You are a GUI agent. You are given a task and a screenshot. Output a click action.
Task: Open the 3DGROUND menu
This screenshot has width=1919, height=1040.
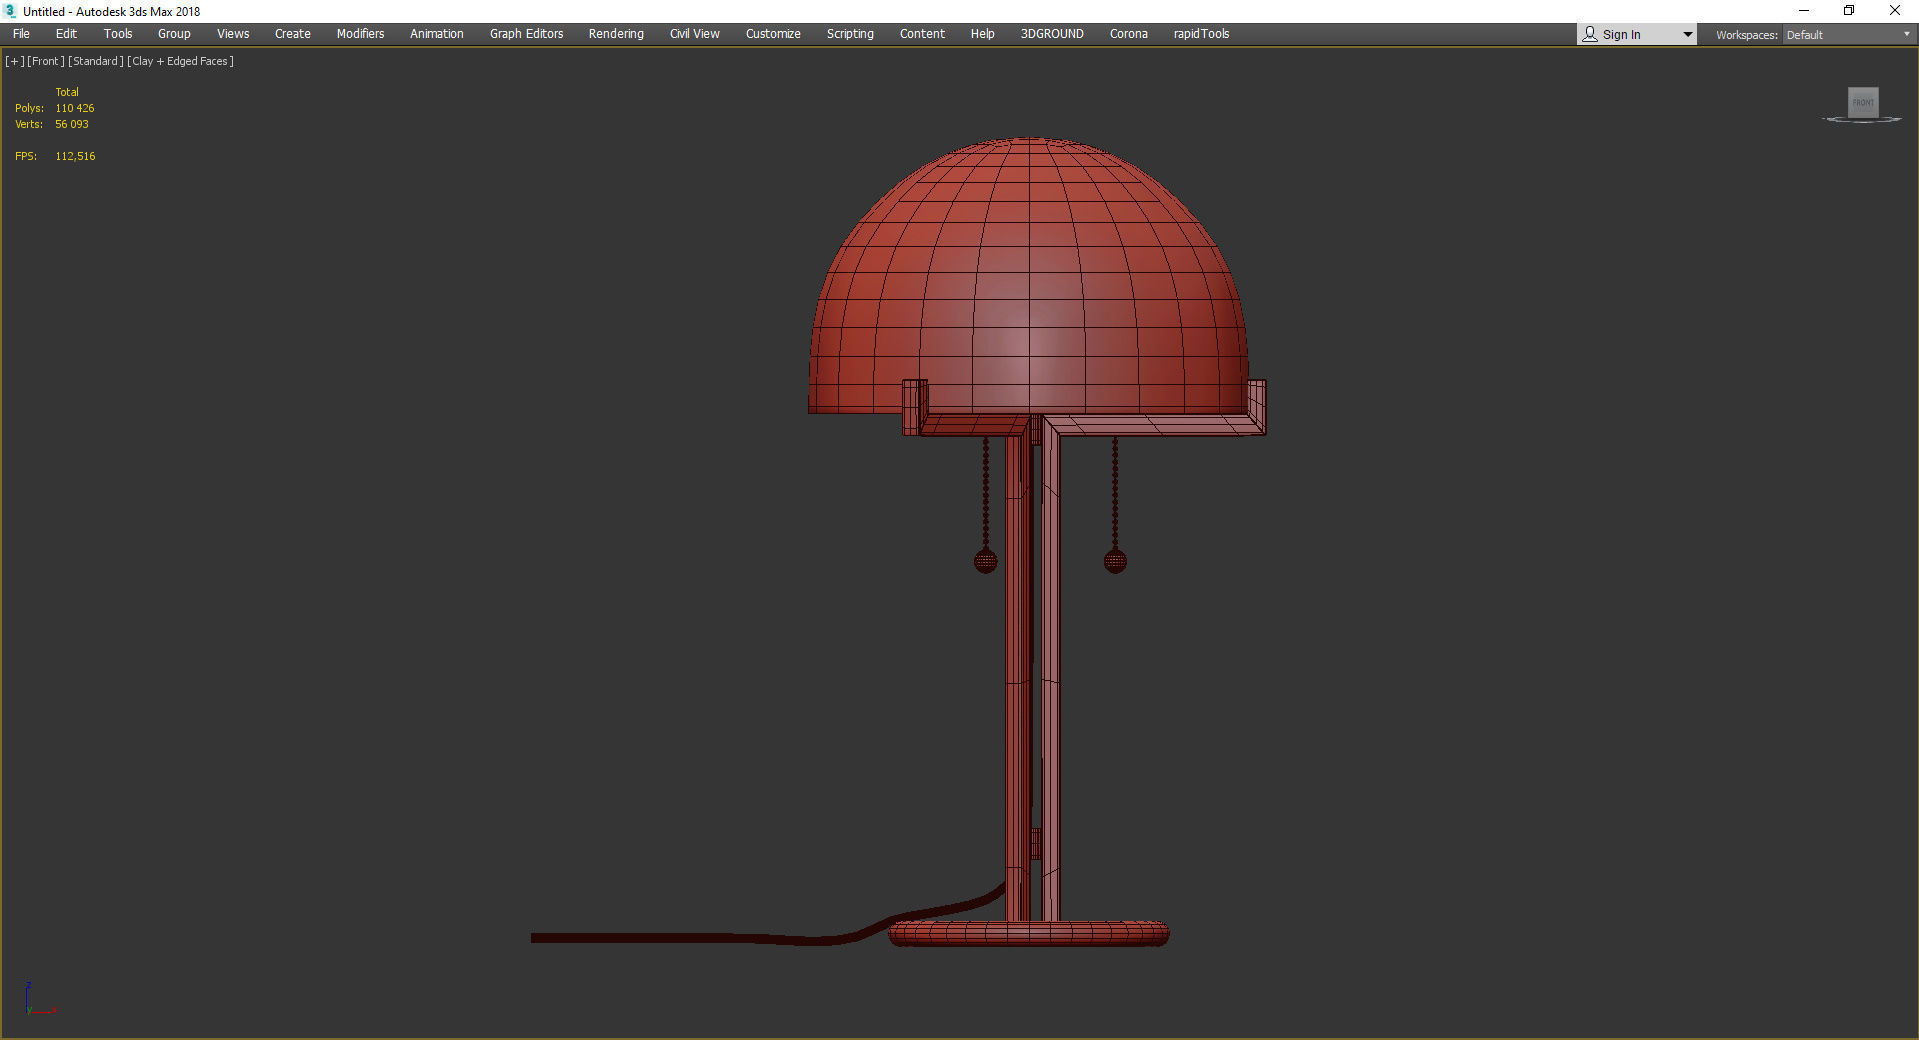click(x=1051, y=33)
